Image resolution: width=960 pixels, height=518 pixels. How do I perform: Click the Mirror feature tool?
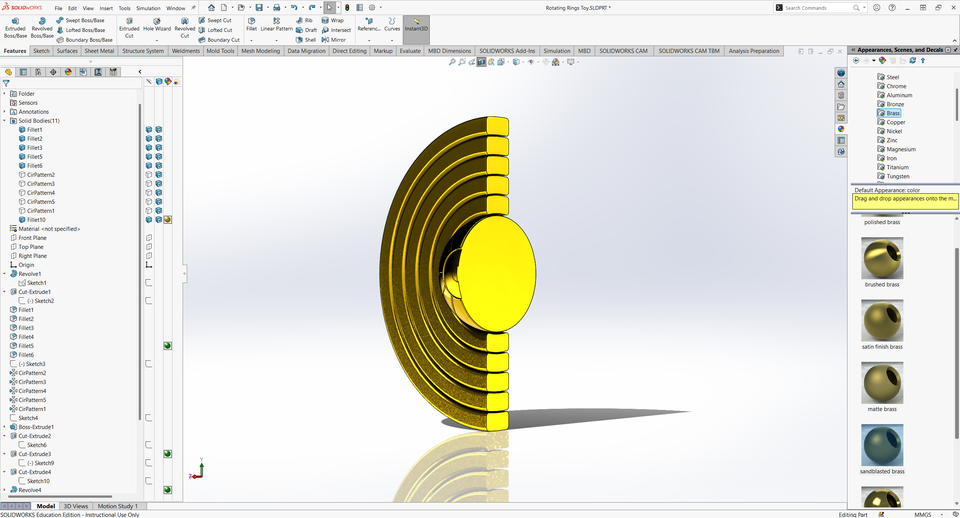337,40
